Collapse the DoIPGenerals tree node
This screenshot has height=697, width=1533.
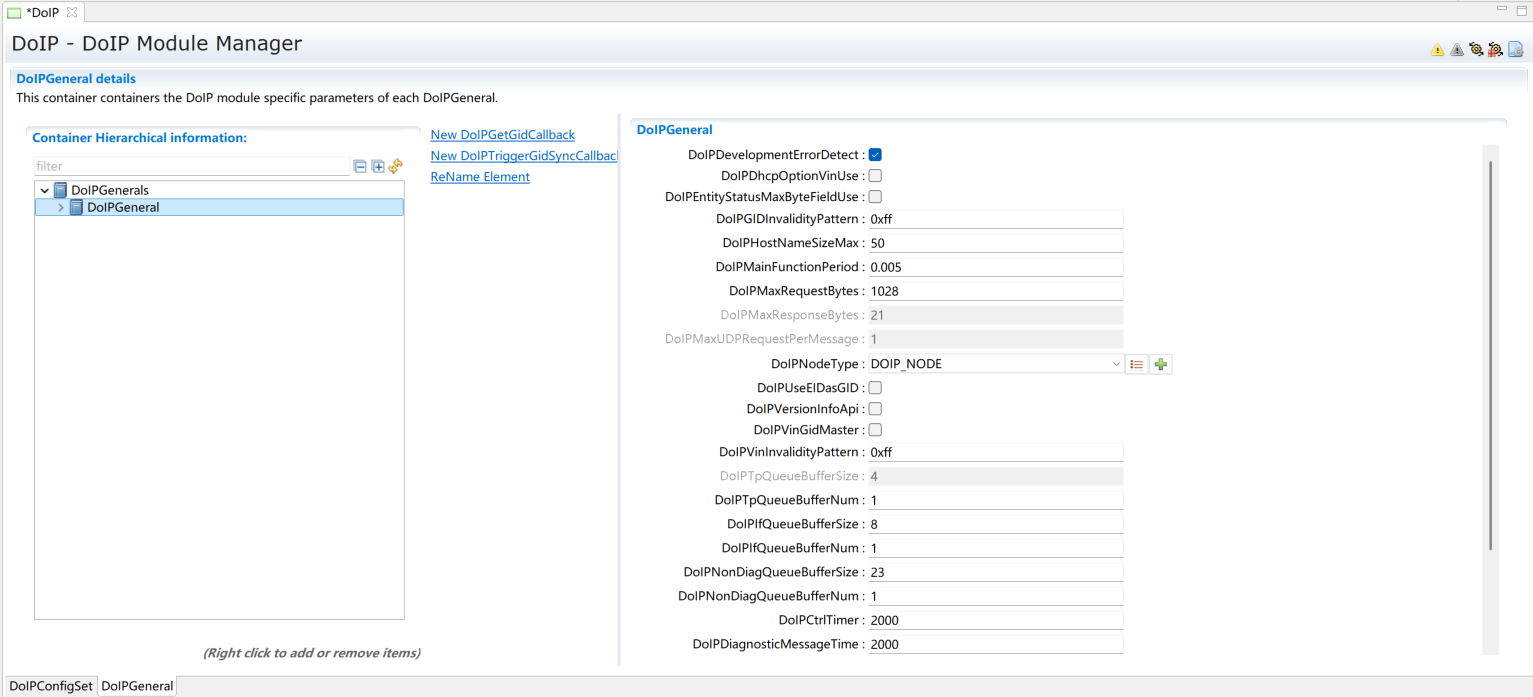pyautogui.click(x=45, y=190)
